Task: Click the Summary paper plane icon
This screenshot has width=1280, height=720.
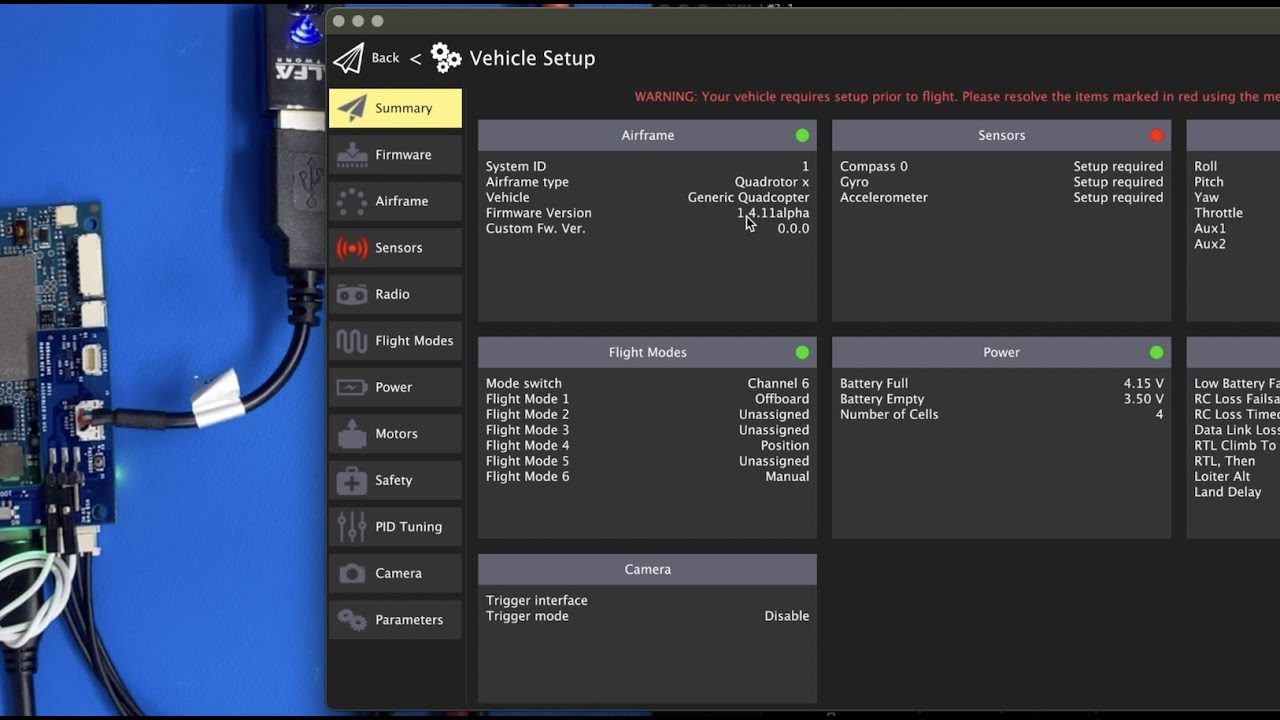Action: 351,108
